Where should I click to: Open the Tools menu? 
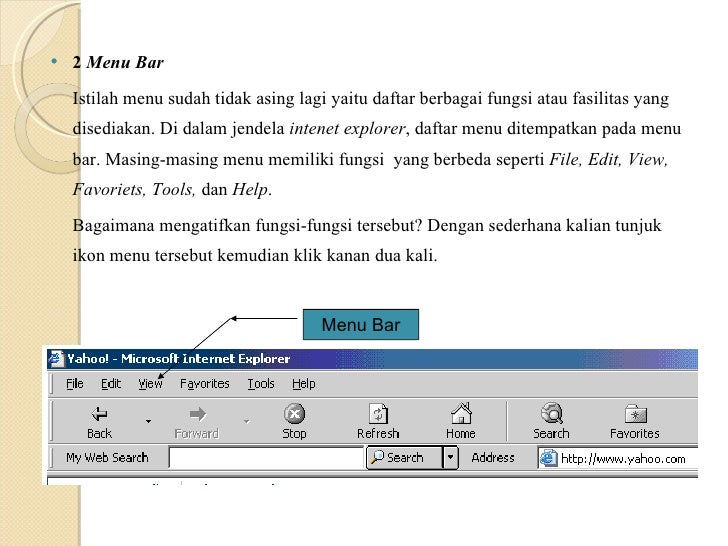[x=261, y=384]
